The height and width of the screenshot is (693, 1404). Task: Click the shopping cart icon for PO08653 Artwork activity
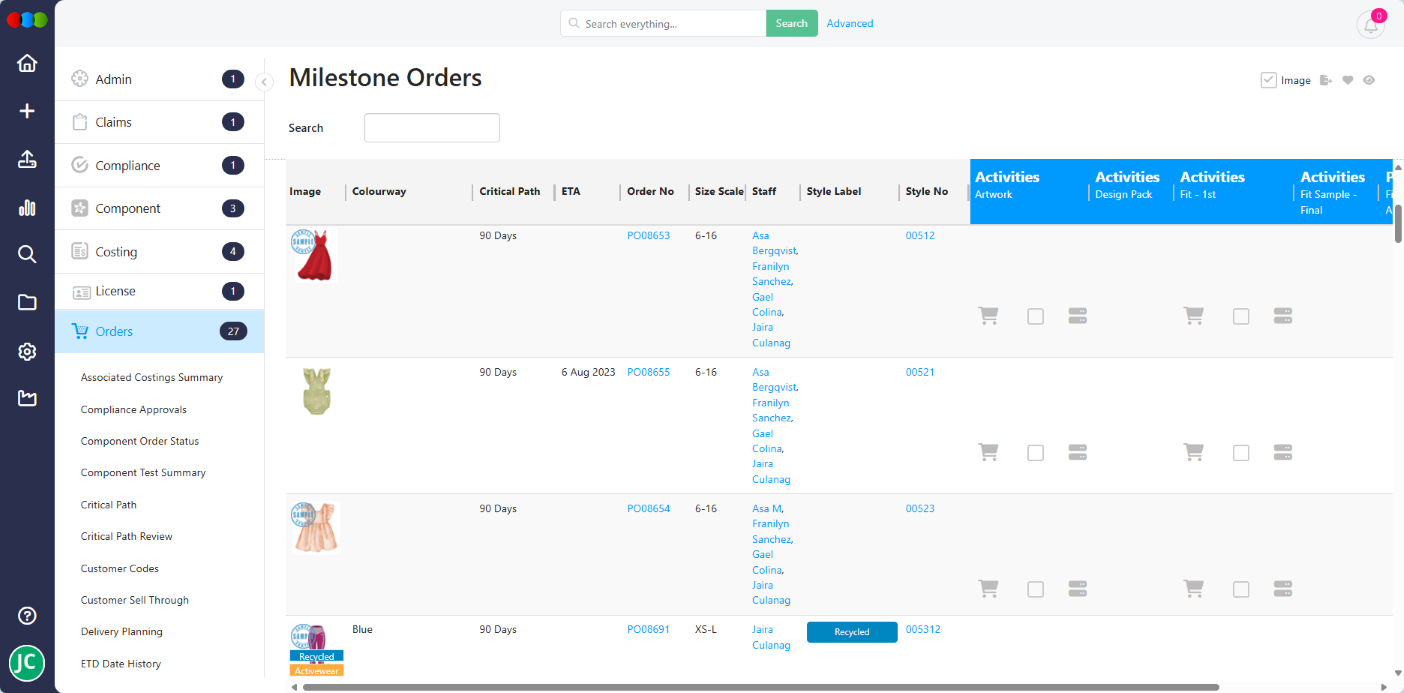tap(988, 315)
